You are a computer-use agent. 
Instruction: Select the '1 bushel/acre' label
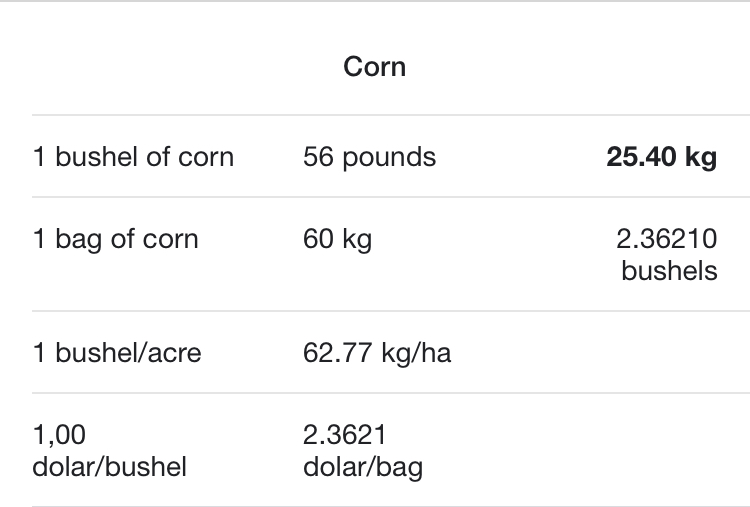[117, 353]
